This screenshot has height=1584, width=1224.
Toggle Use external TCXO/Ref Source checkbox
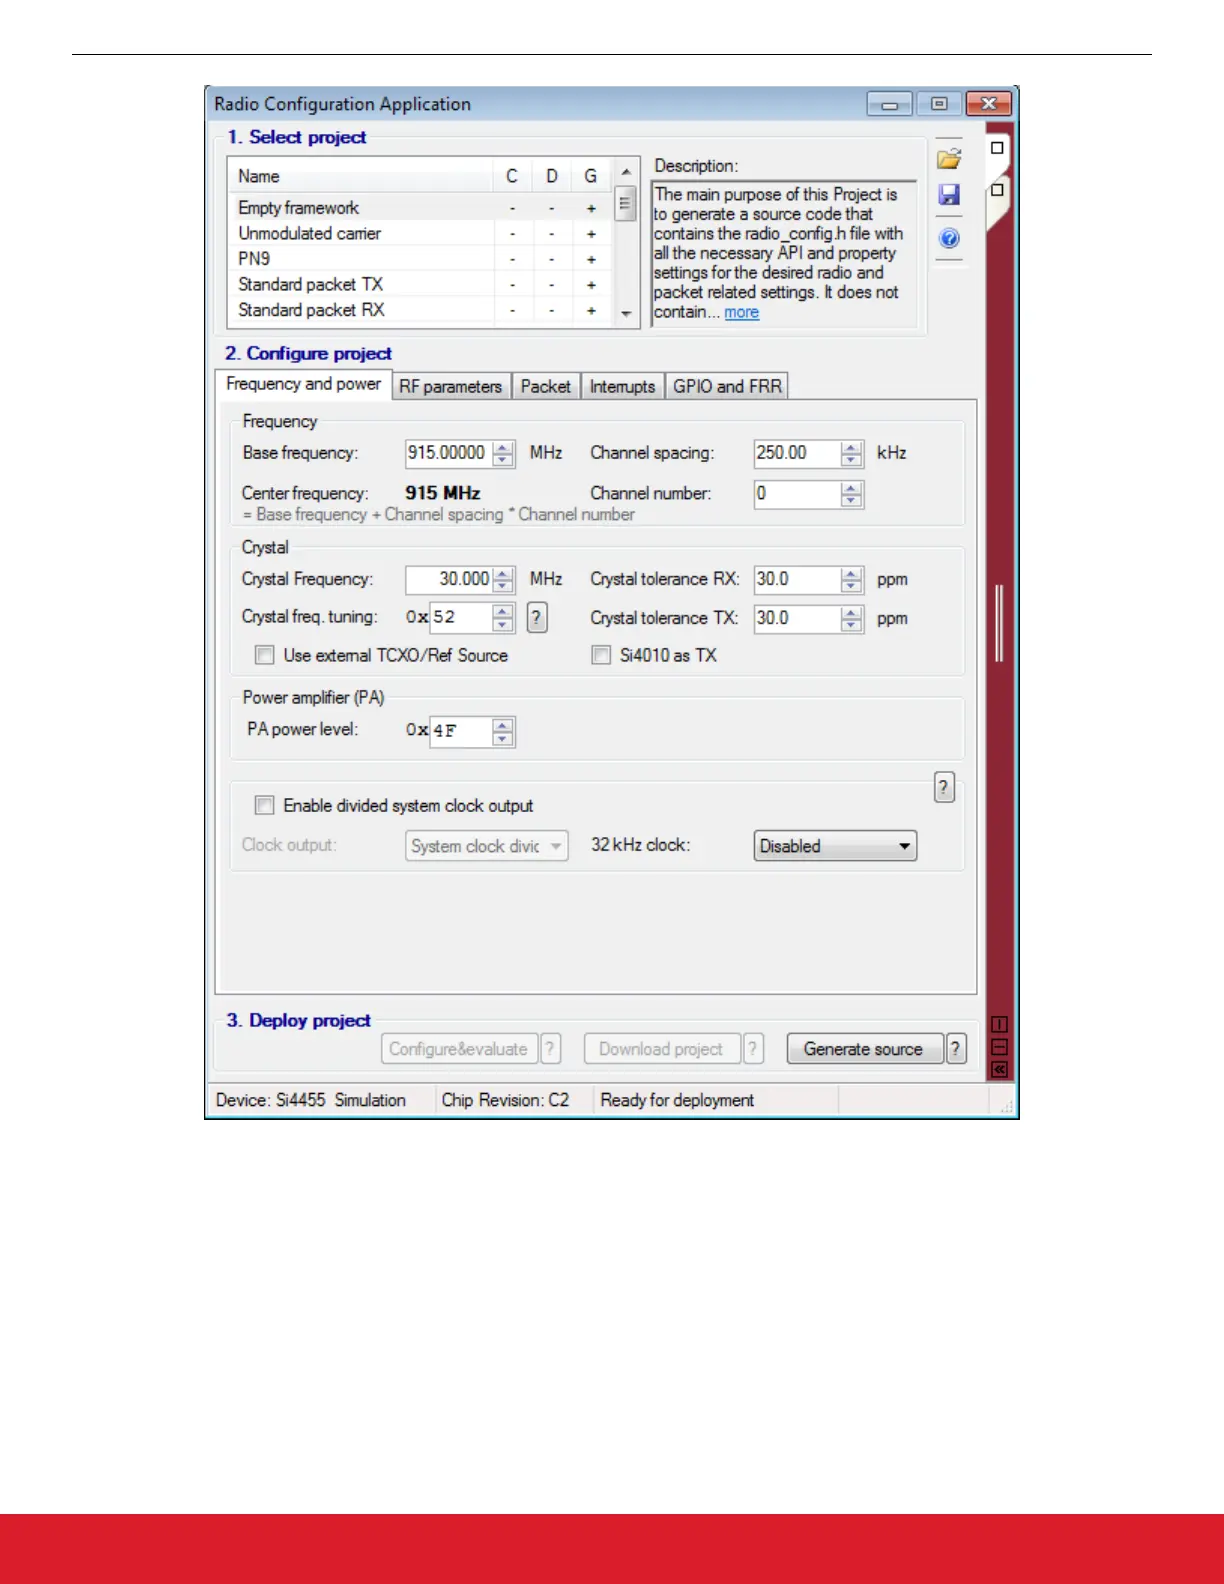pyautogui.click(x=264, y=655)
